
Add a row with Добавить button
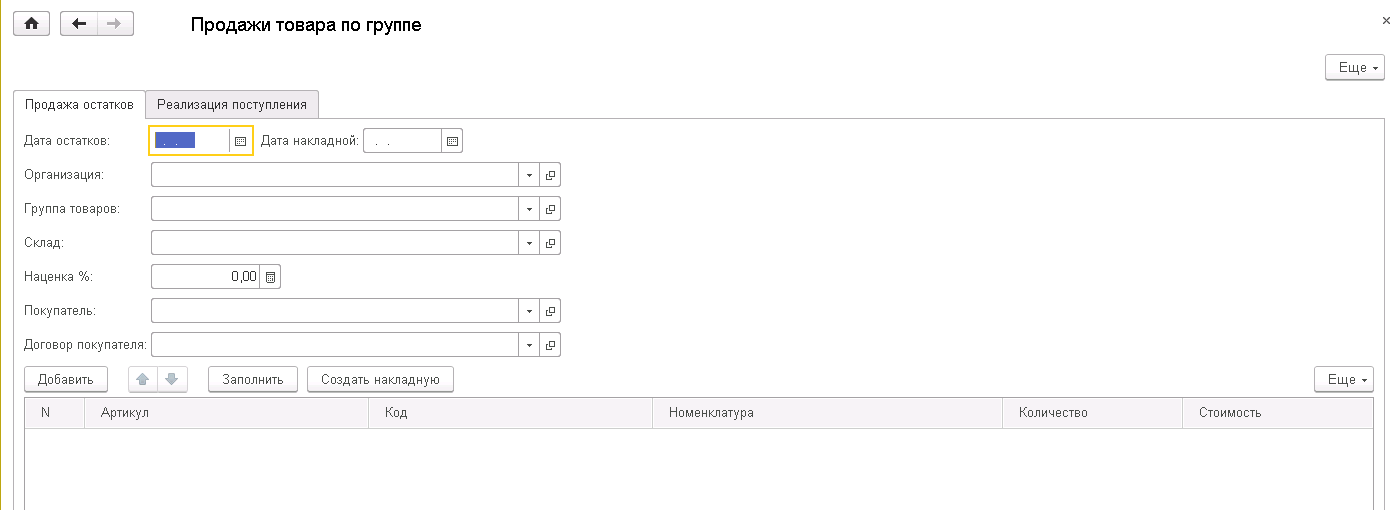click(x=66, y=380)
